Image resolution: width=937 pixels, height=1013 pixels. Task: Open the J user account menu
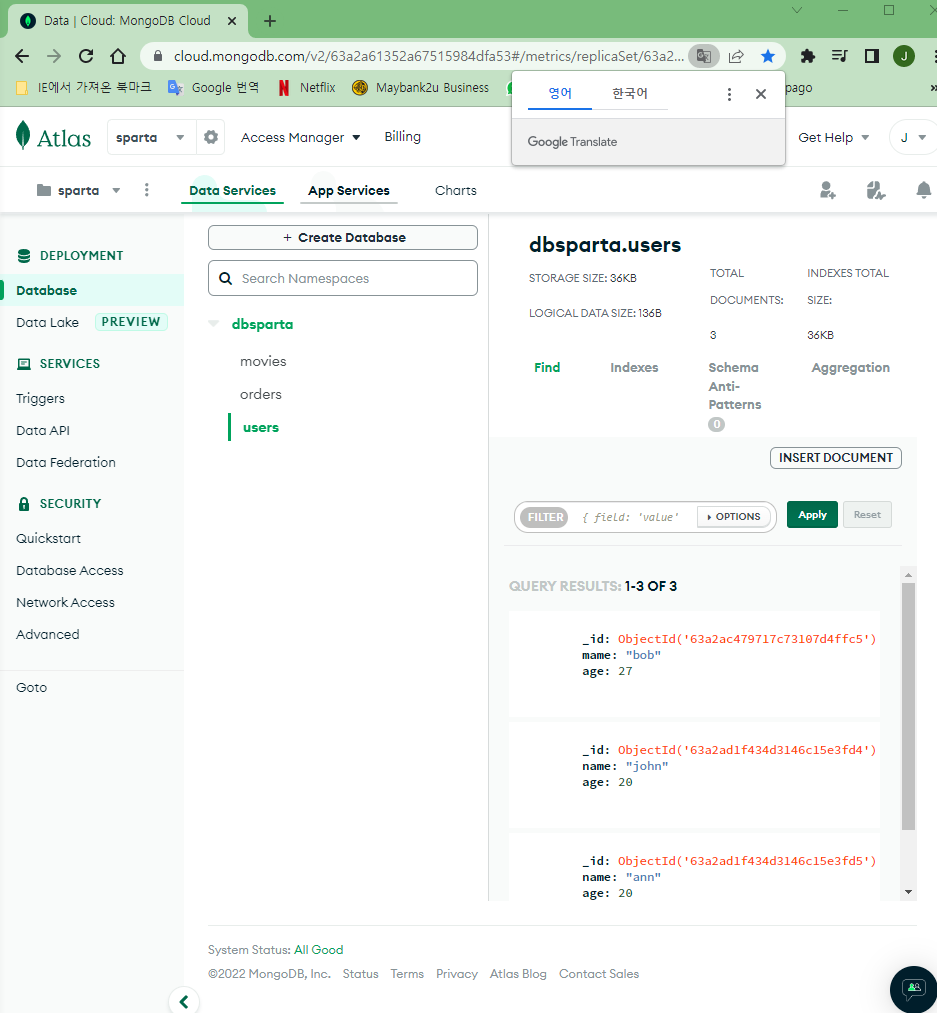pyautogui.click(x=913, y=137)
